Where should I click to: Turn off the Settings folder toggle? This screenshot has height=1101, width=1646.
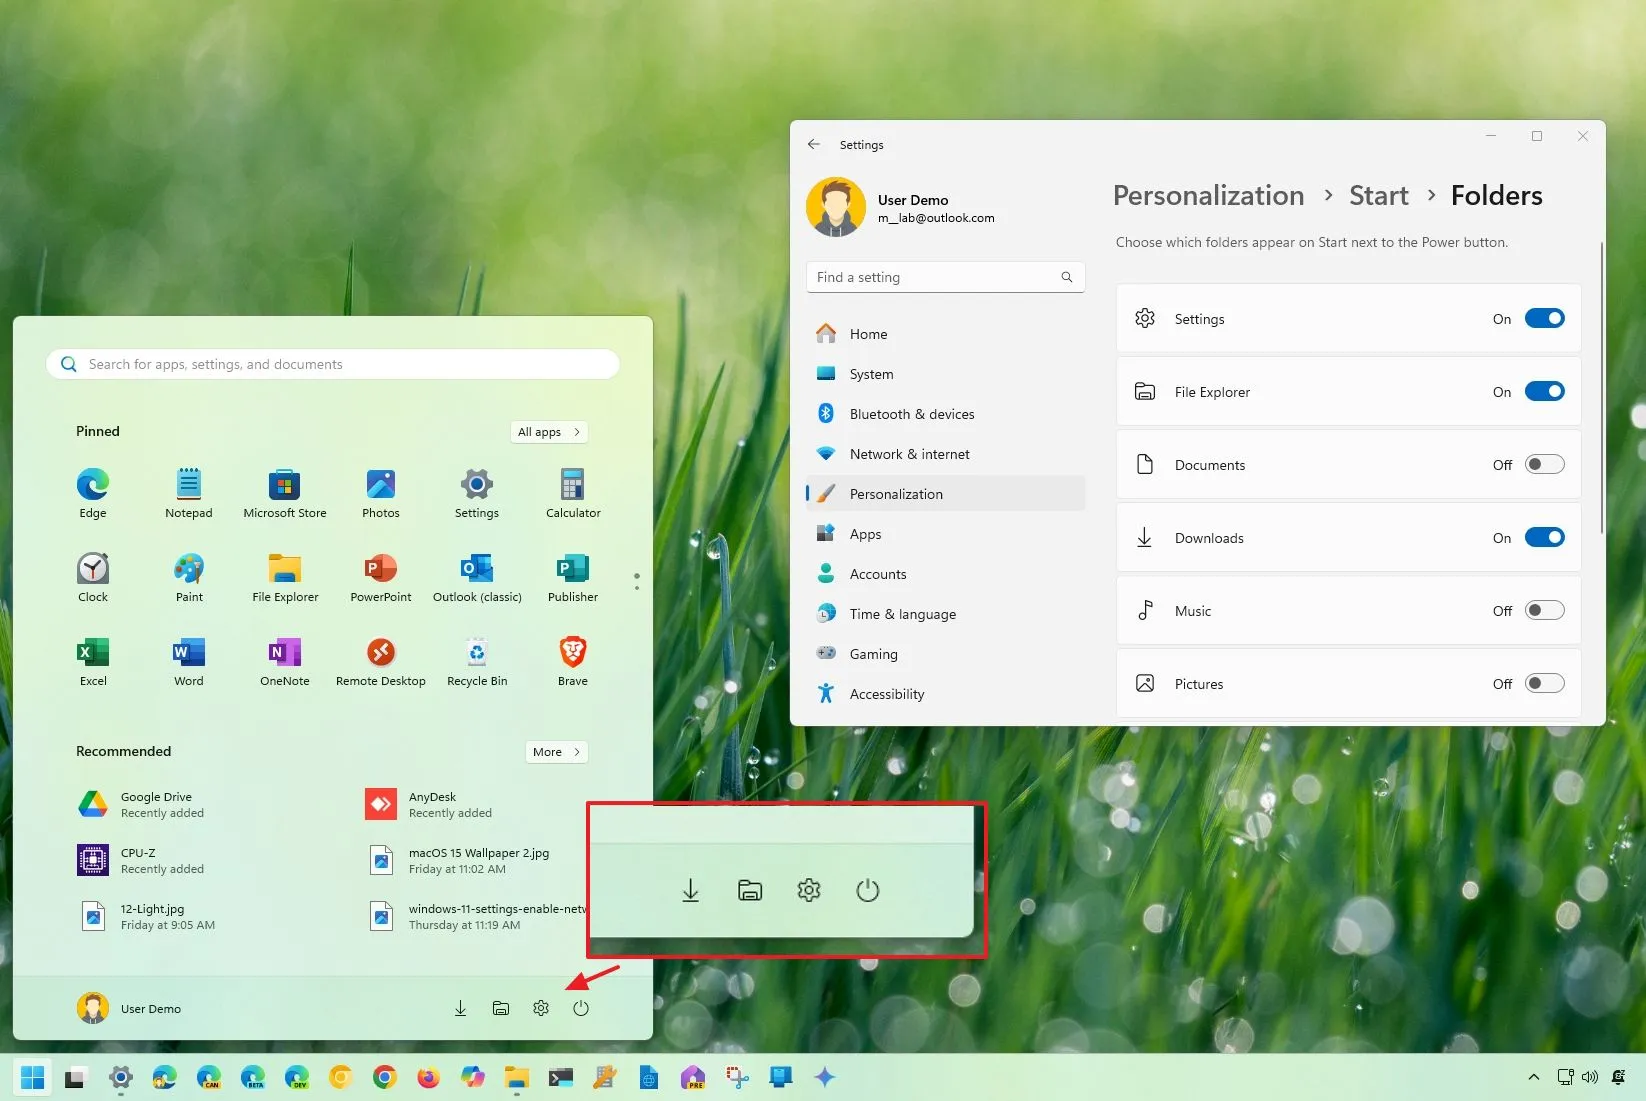[x=1544, y=318]
